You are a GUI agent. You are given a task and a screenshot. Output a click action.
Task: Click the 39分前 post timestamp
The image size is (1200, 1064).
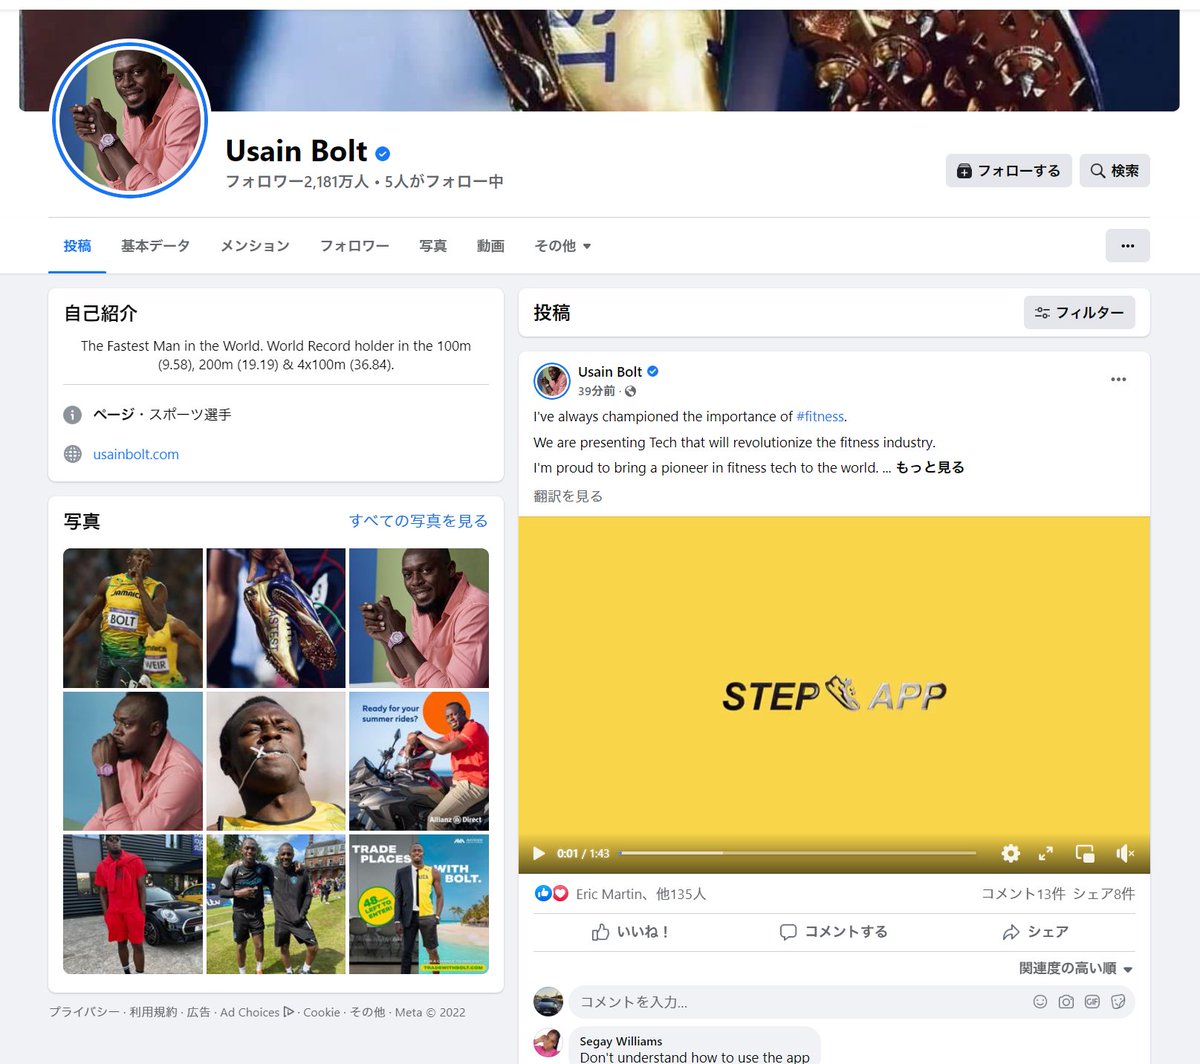tap(596, 392)
